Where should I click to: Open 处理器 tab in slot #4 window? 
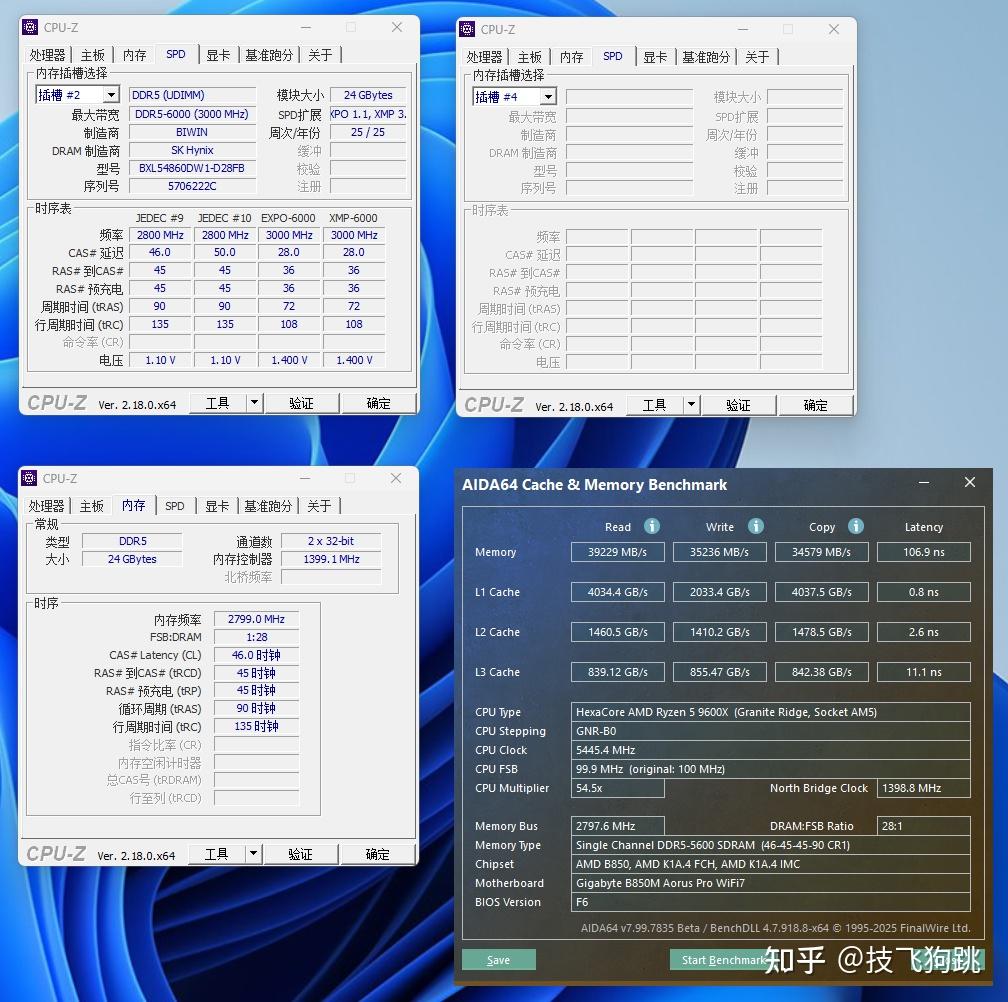click(x=485, y=57)
